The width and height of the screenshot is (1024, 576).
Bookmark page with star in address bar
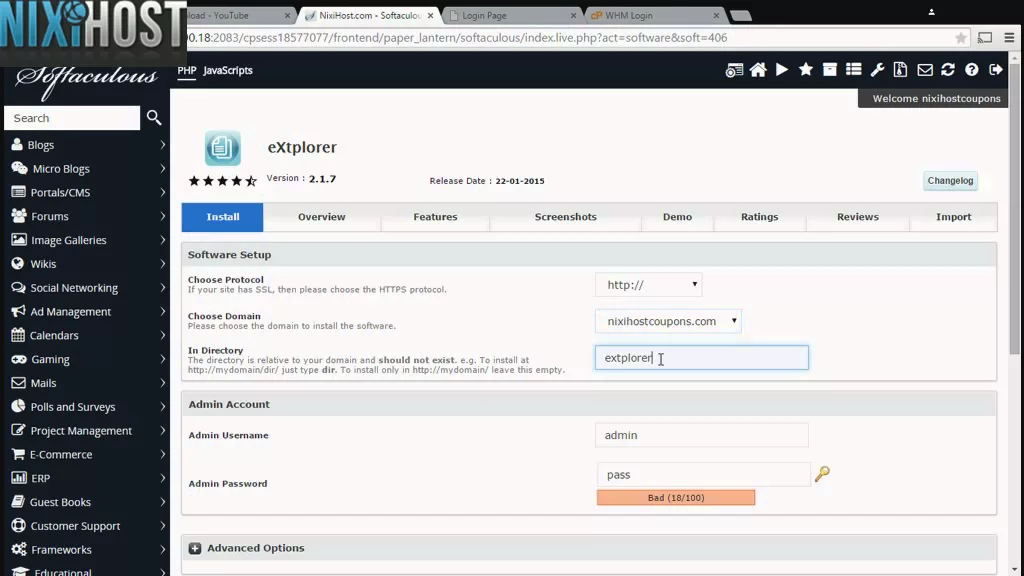[961, 38]
